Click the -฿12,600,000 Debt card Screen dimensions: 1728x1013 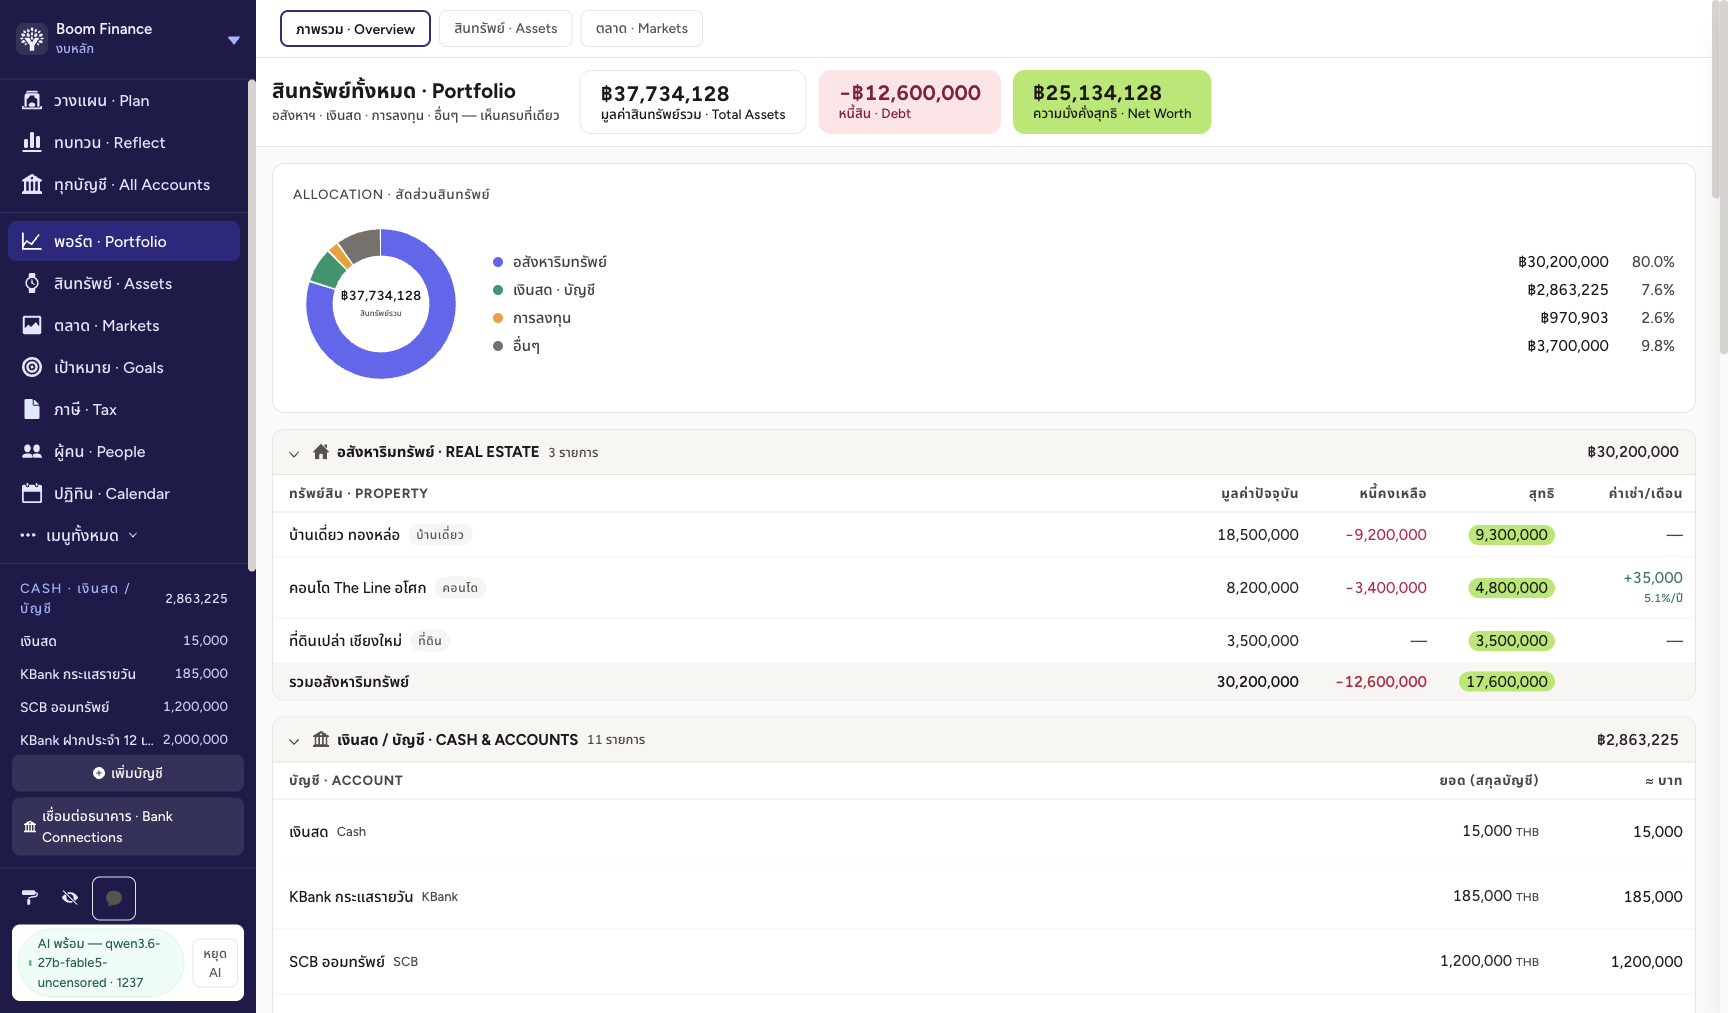pyautogui.click(x=910, y=102)
